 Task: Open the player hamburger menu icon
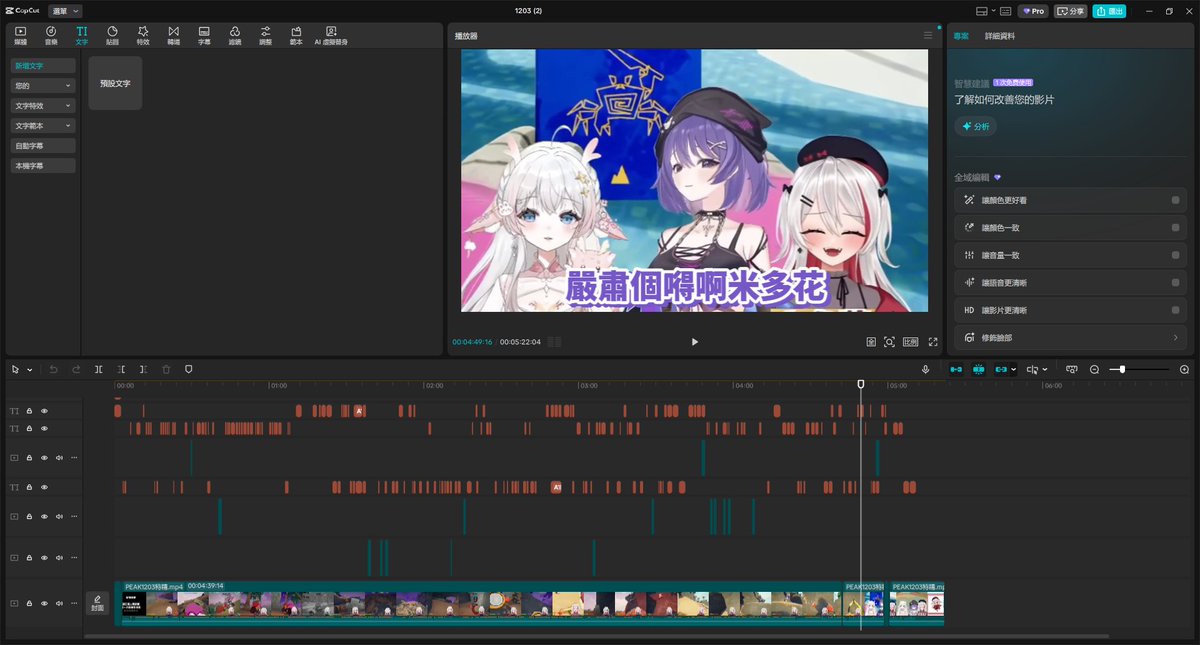(928, 35)
